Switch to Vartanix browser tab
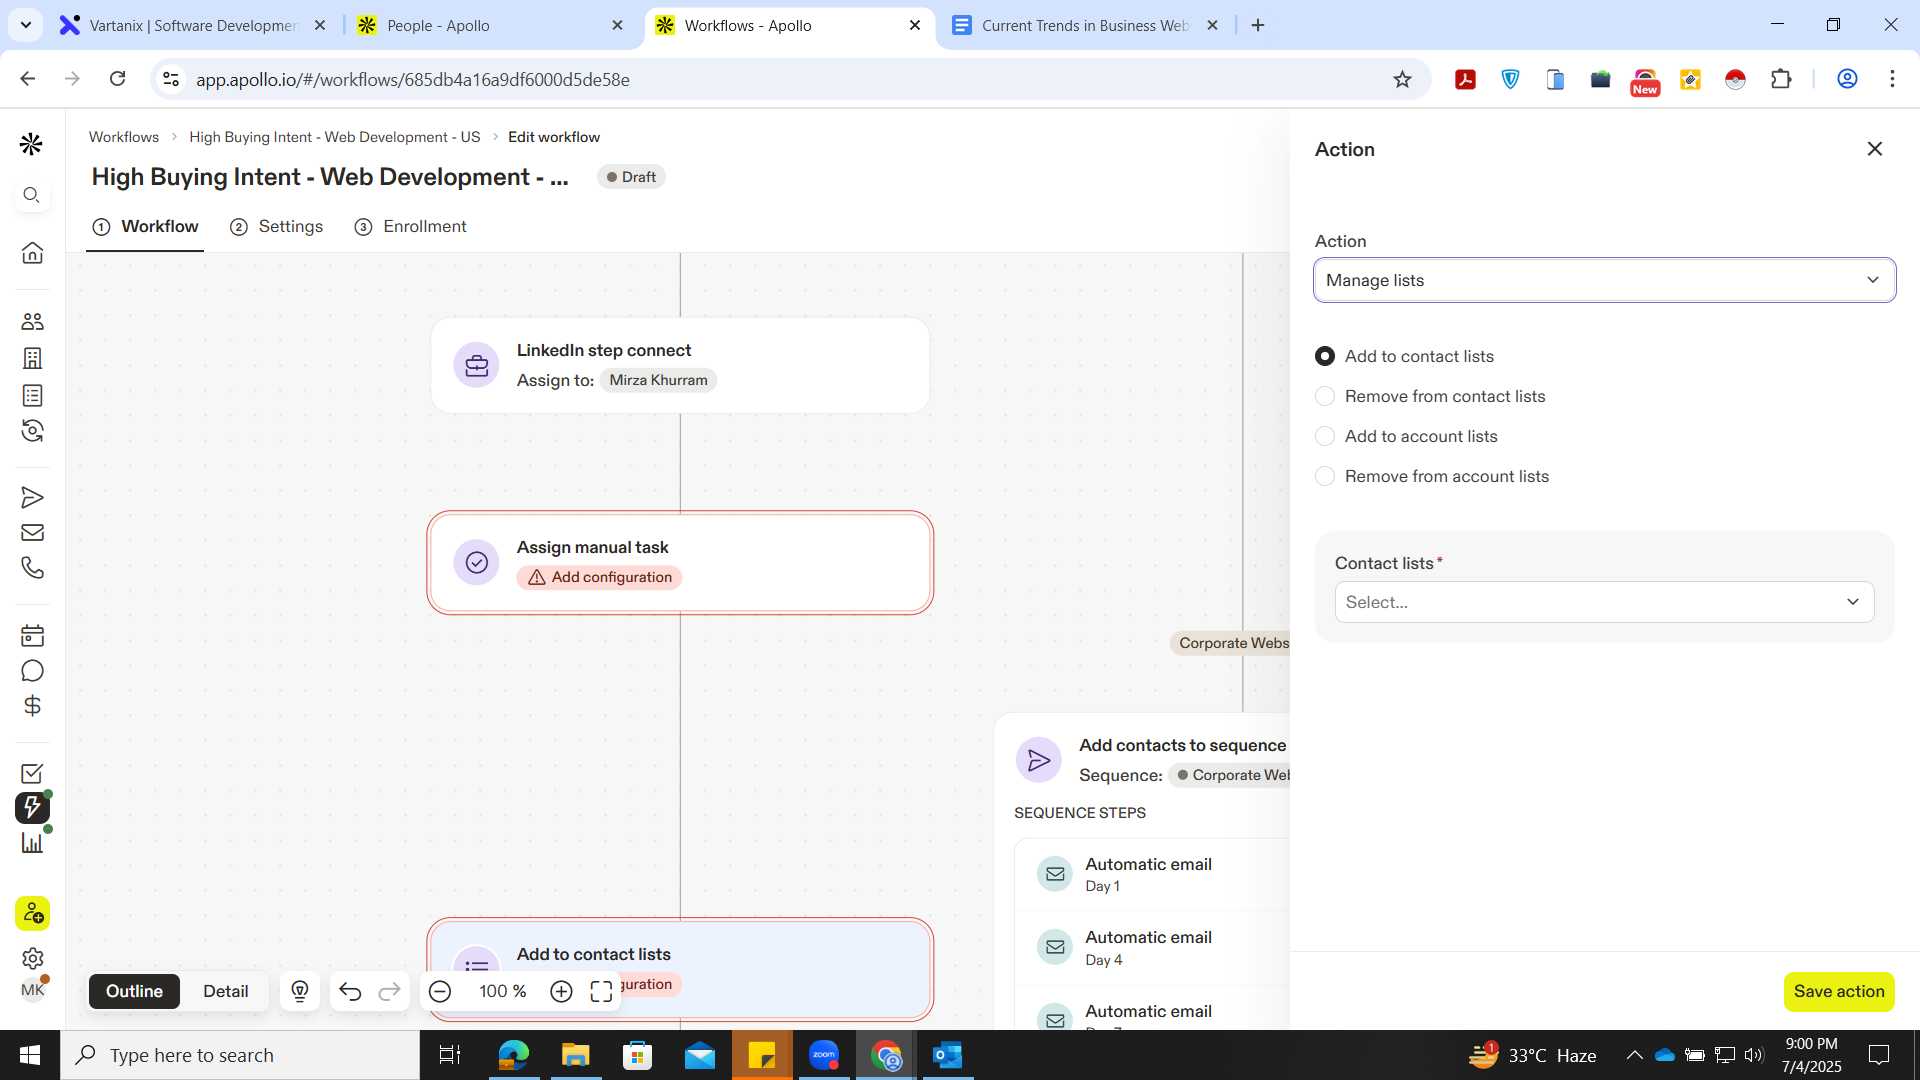 (194, 25)
